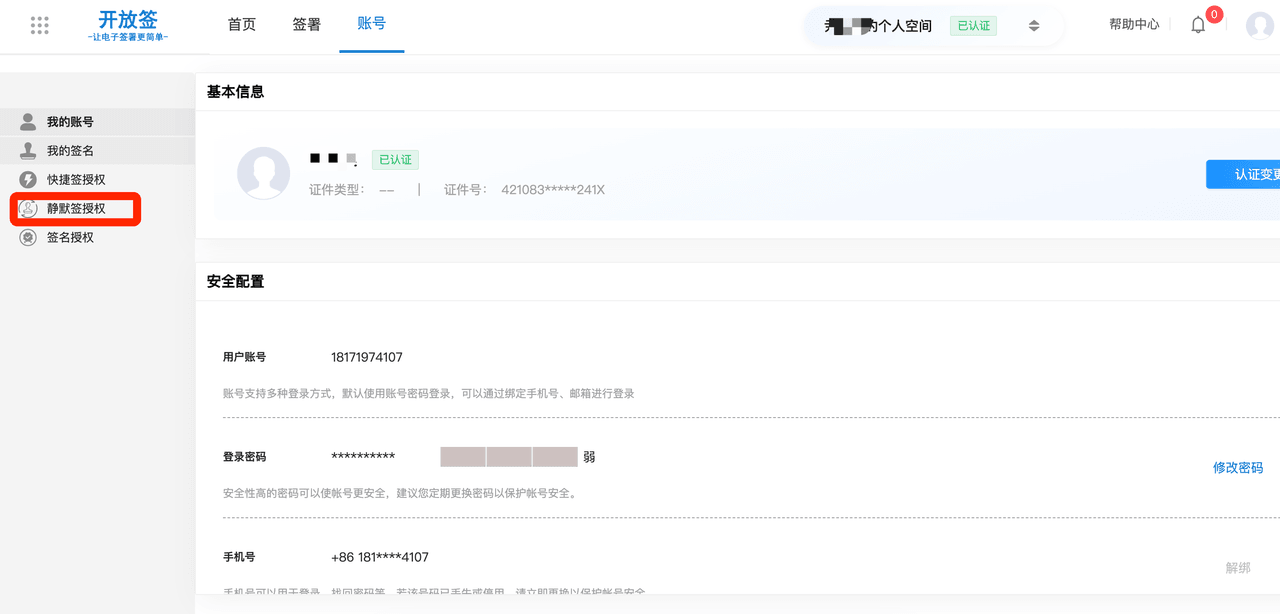The image size is (1280, 614).
Task: Click the 解绑 link for phone number
Action: coord(1238,568)
